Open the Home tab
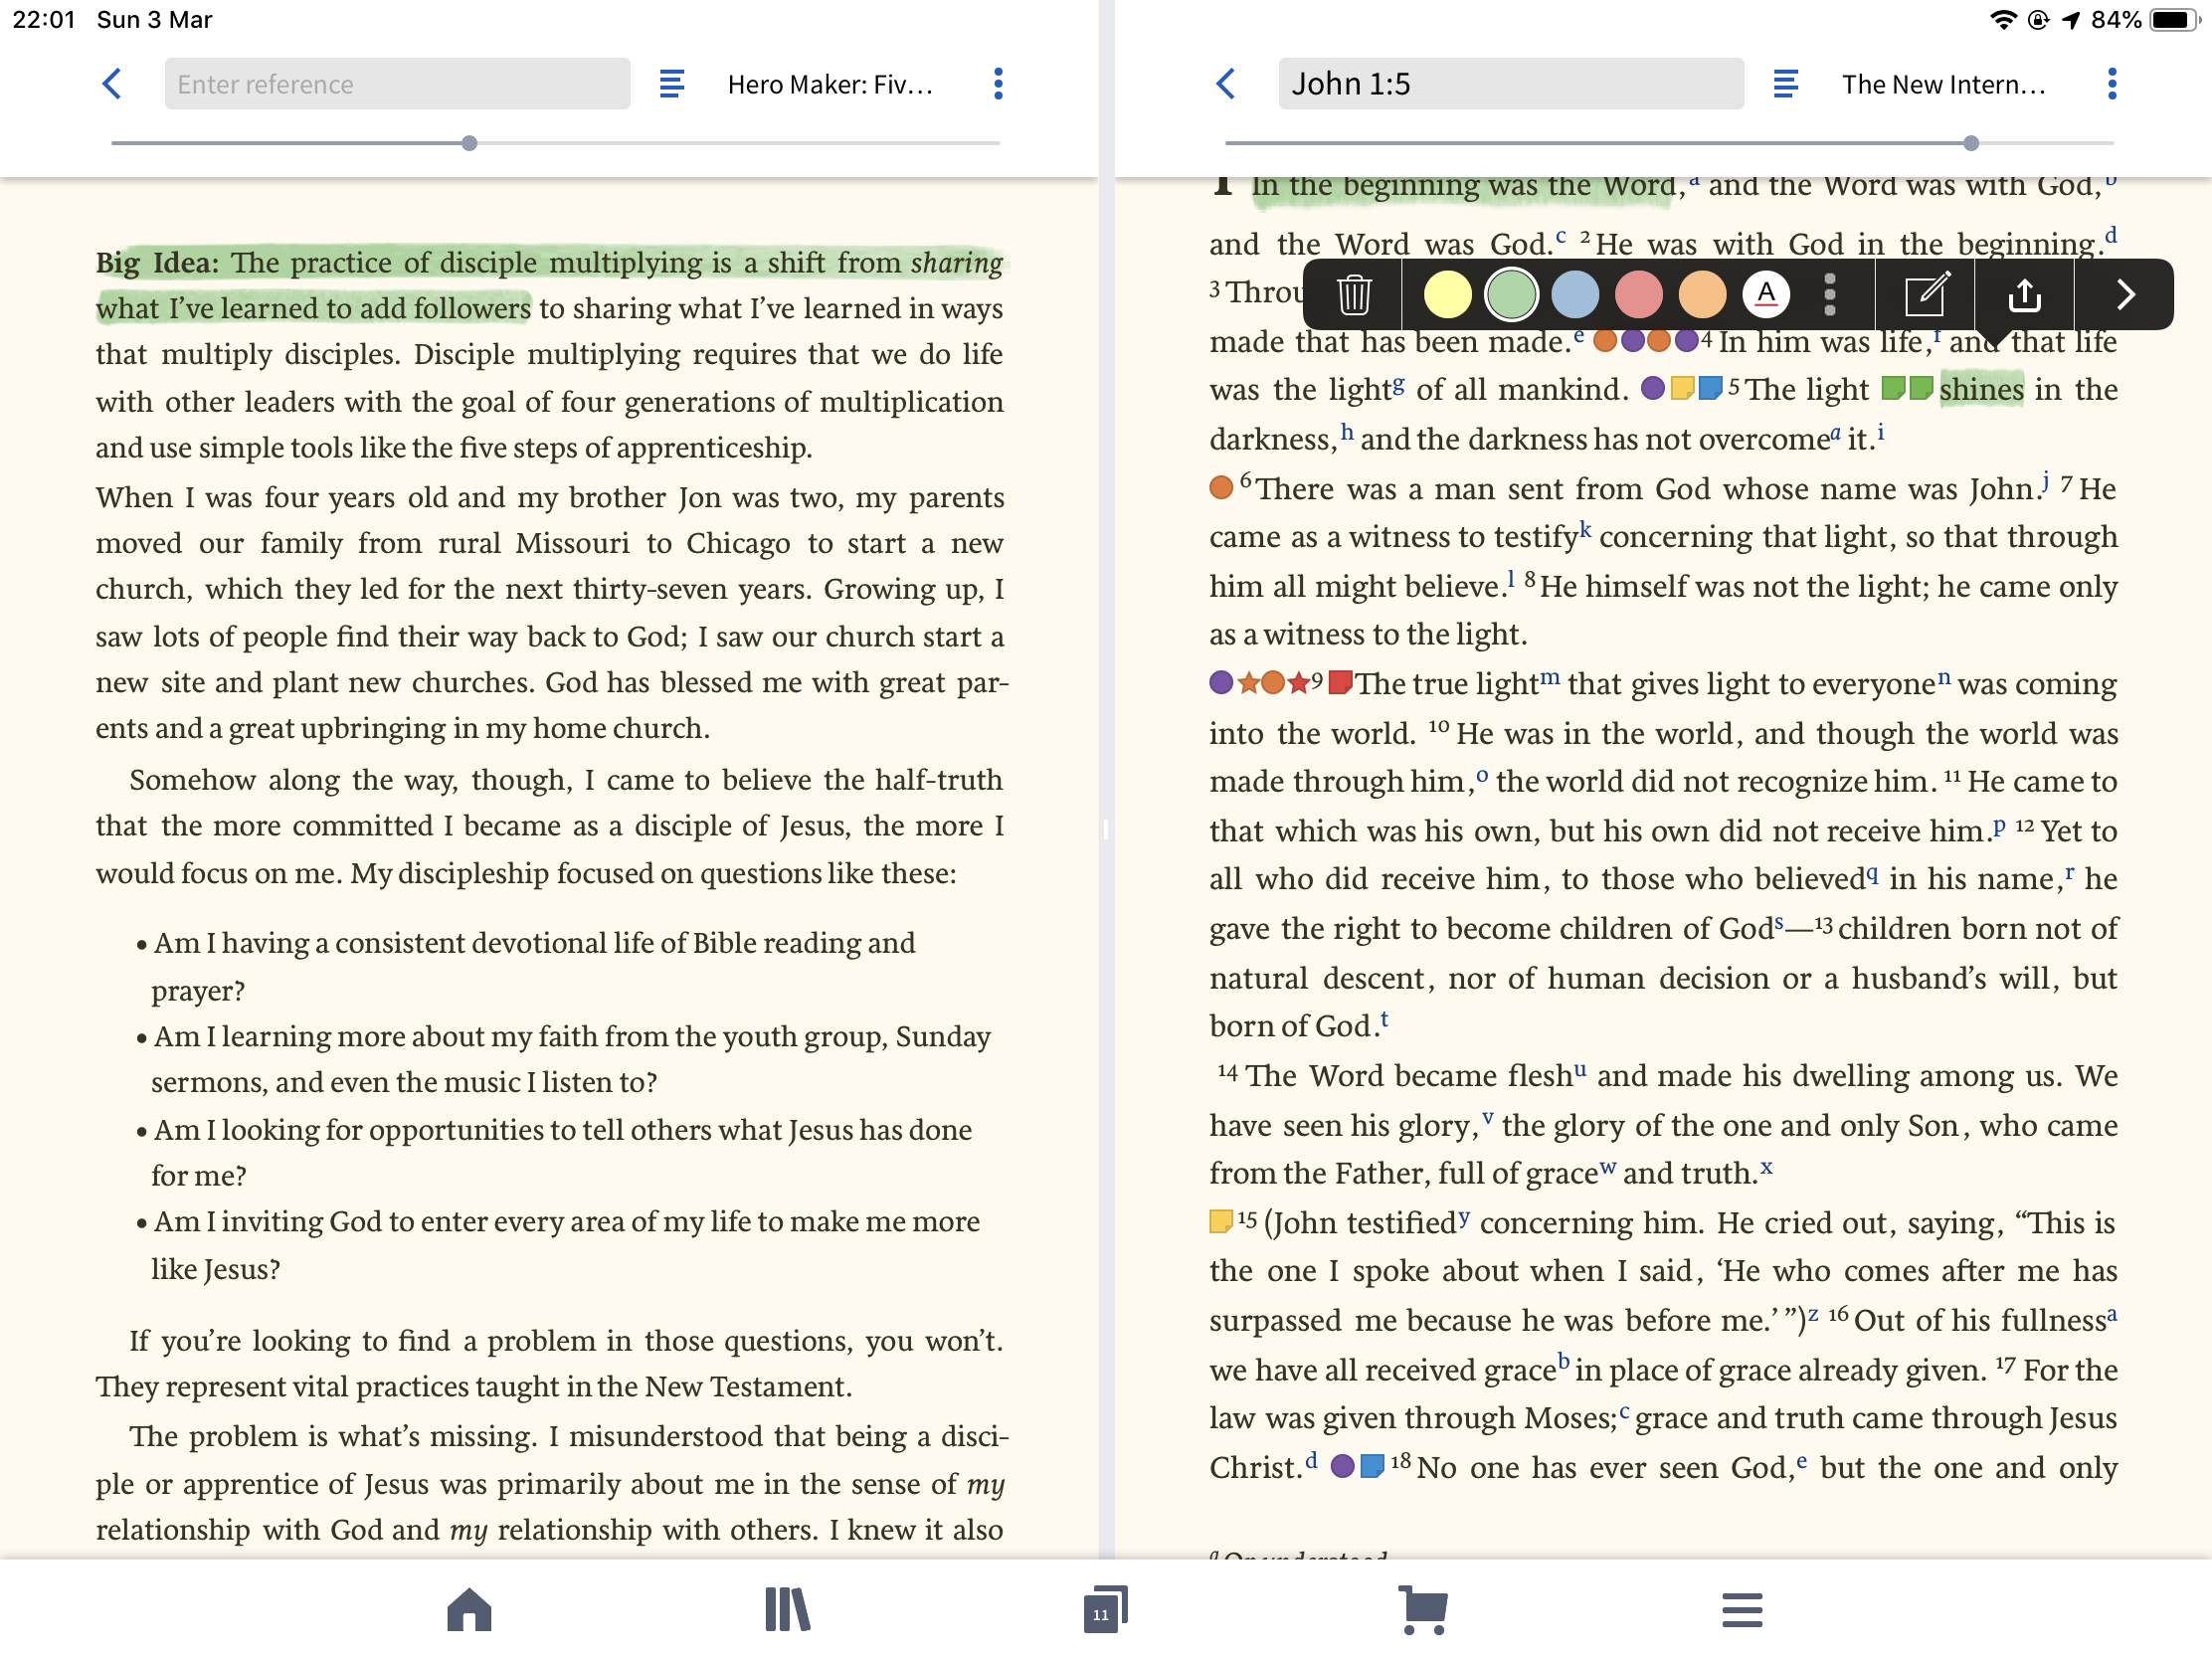 (x=469, y=1610)
